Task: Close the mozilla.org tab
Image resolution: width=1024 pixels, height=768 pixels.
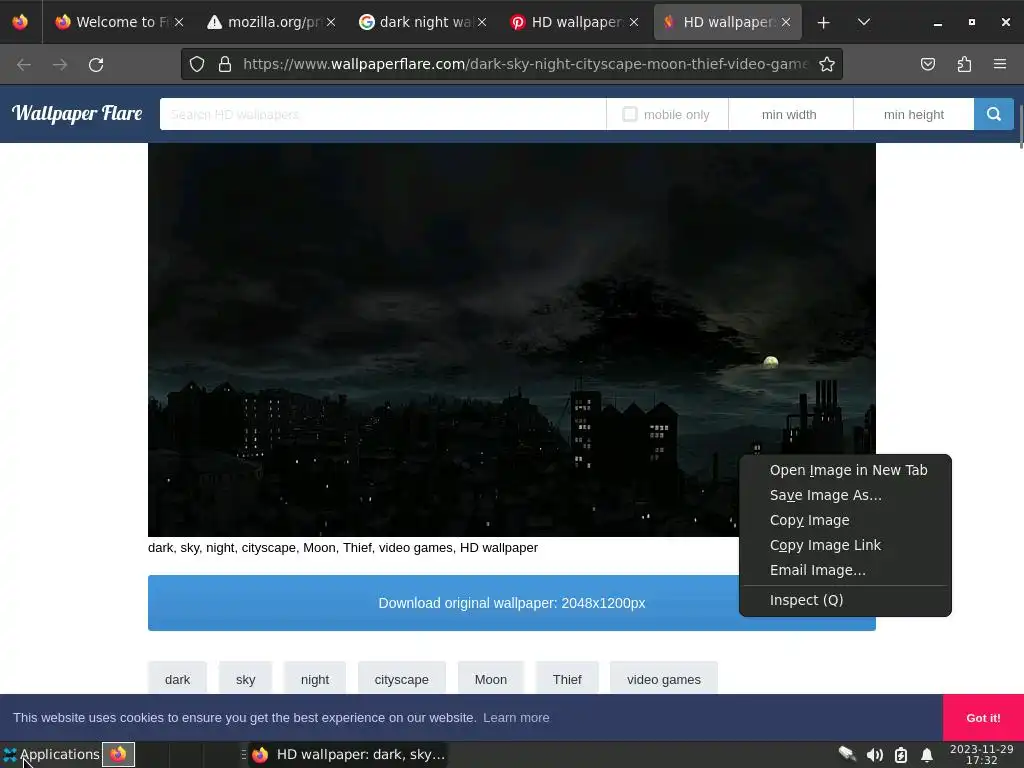Action: pyautogui.click(x=331, y=22)
